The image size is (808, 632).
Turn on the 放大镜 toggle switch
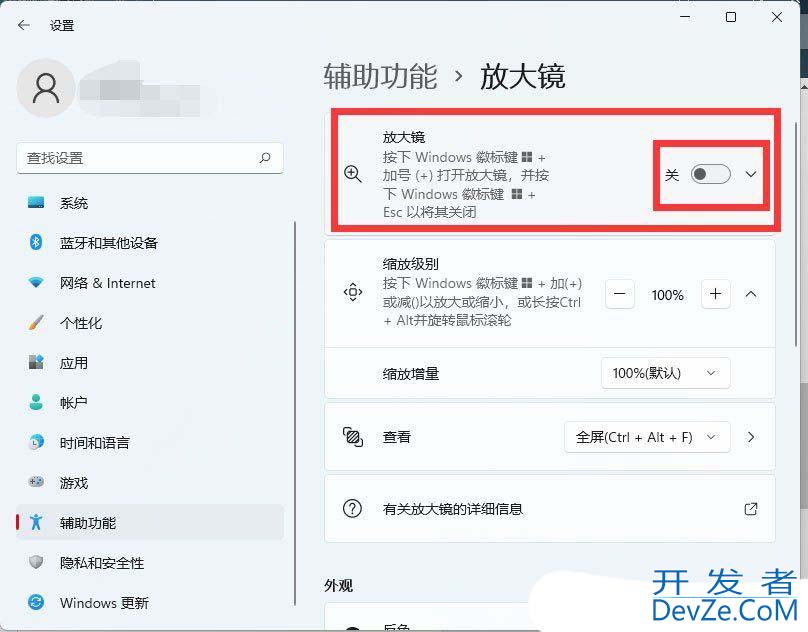coord(711,174)
